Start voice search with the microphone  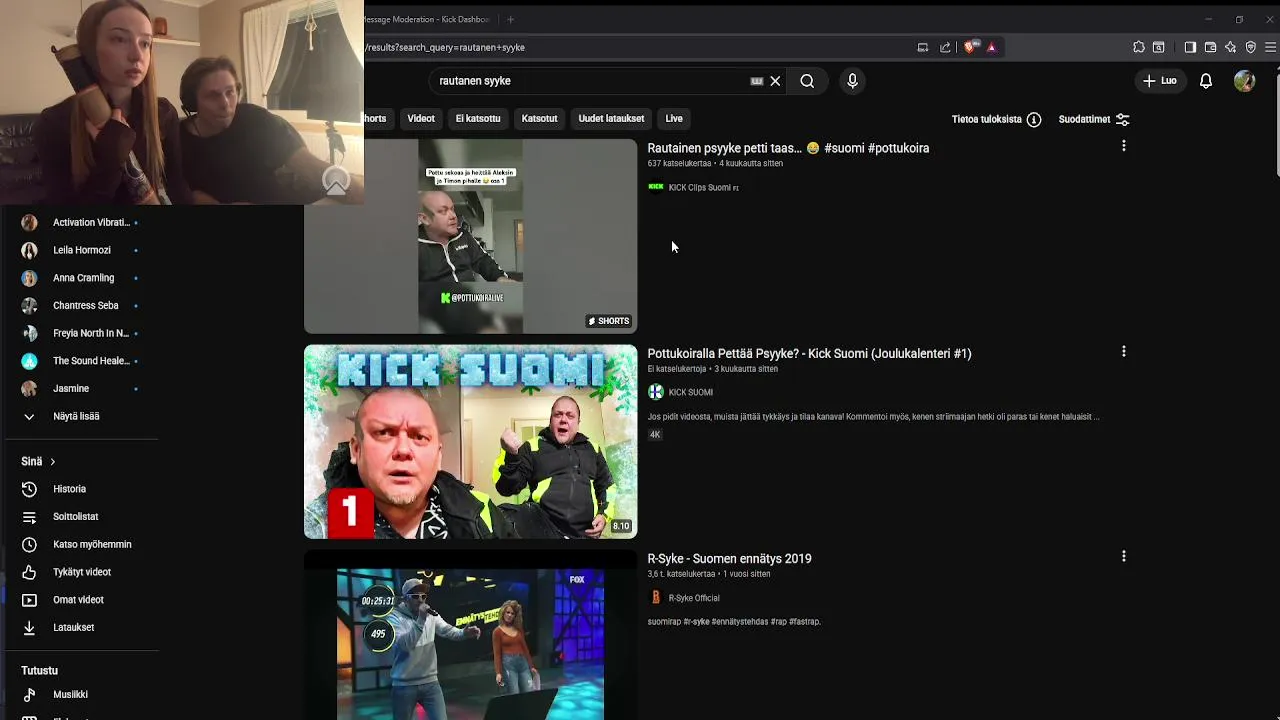(852, 81)
